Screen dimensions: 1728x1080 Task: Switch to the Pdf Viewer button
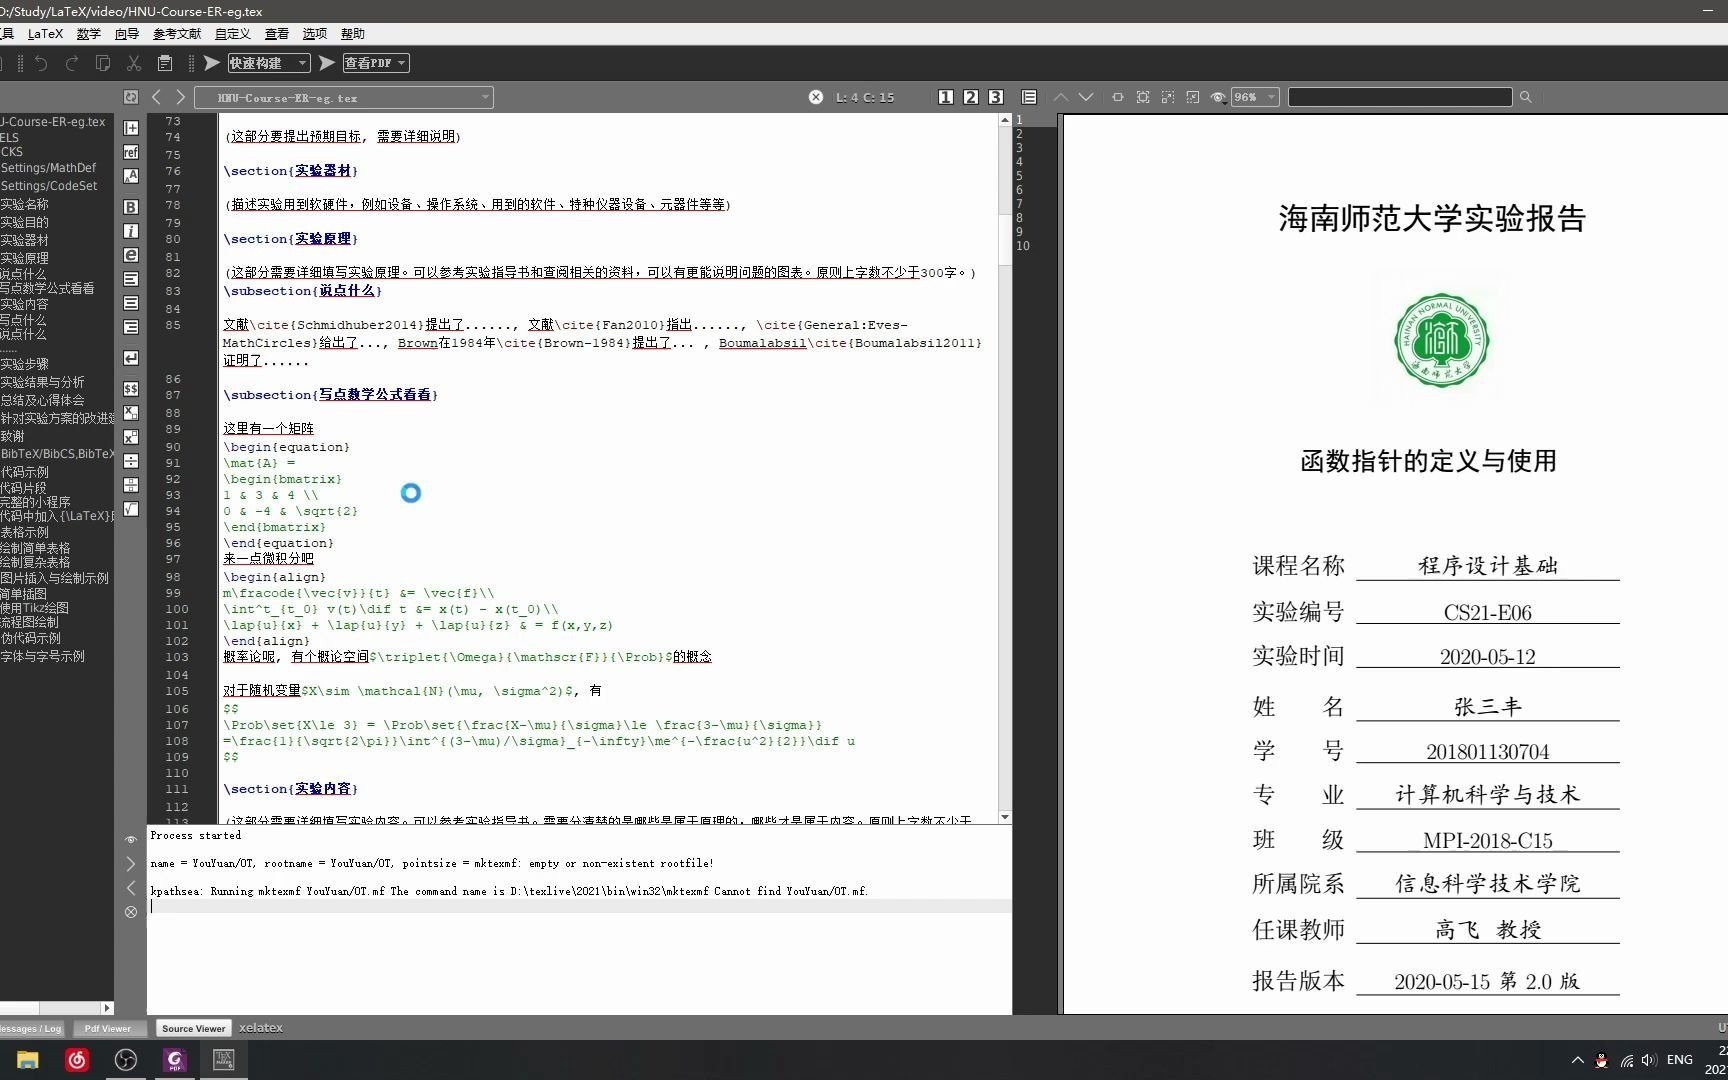click(108, 1028)
